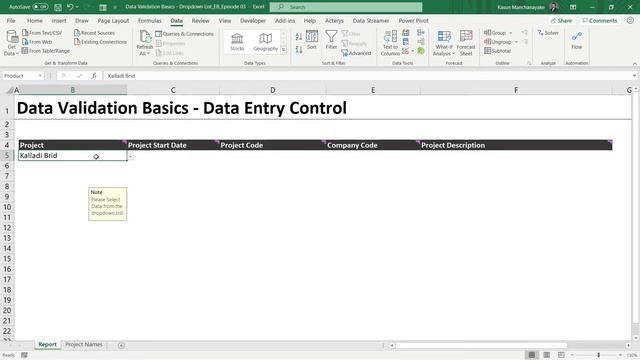Expand the Group dropdown arrow
This screenshot has height=360, width=640.
(511, 33)
